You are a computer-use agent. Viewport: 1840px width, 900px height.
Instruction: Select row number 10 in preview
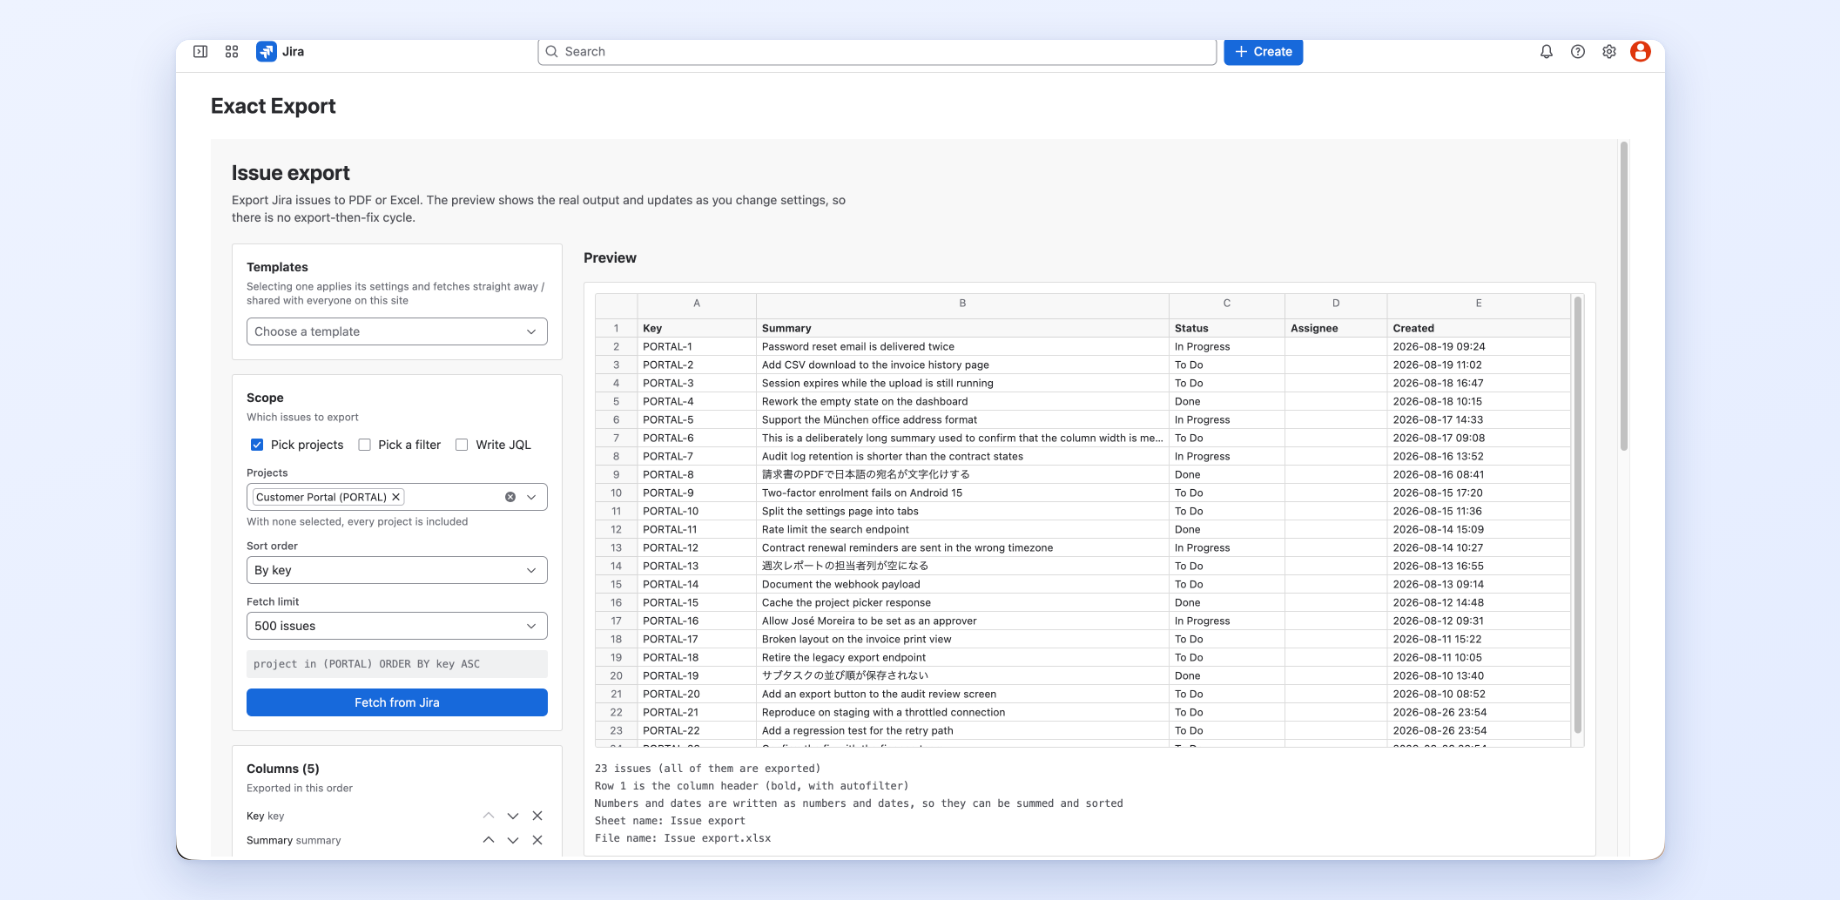coord(616,493)
